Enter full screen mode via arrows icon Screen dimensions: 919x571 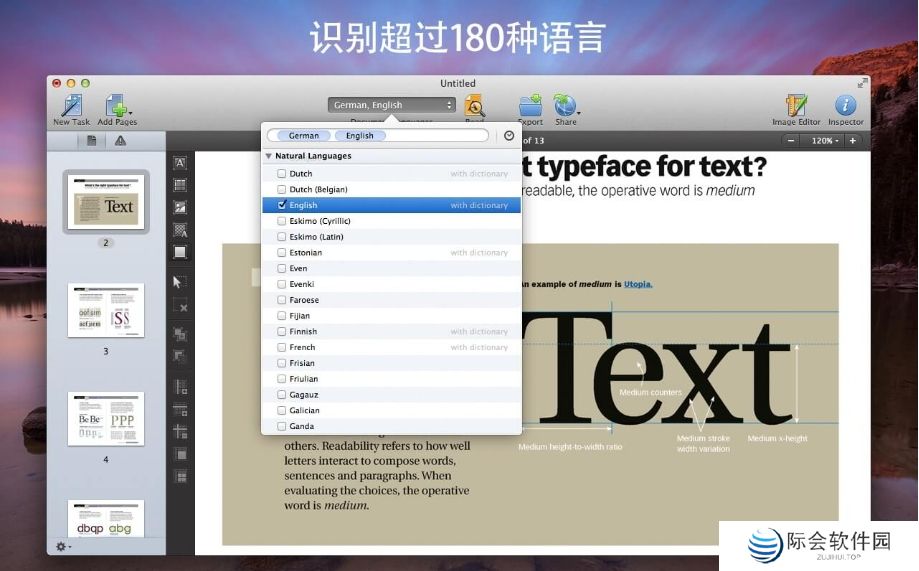(862, 83)
